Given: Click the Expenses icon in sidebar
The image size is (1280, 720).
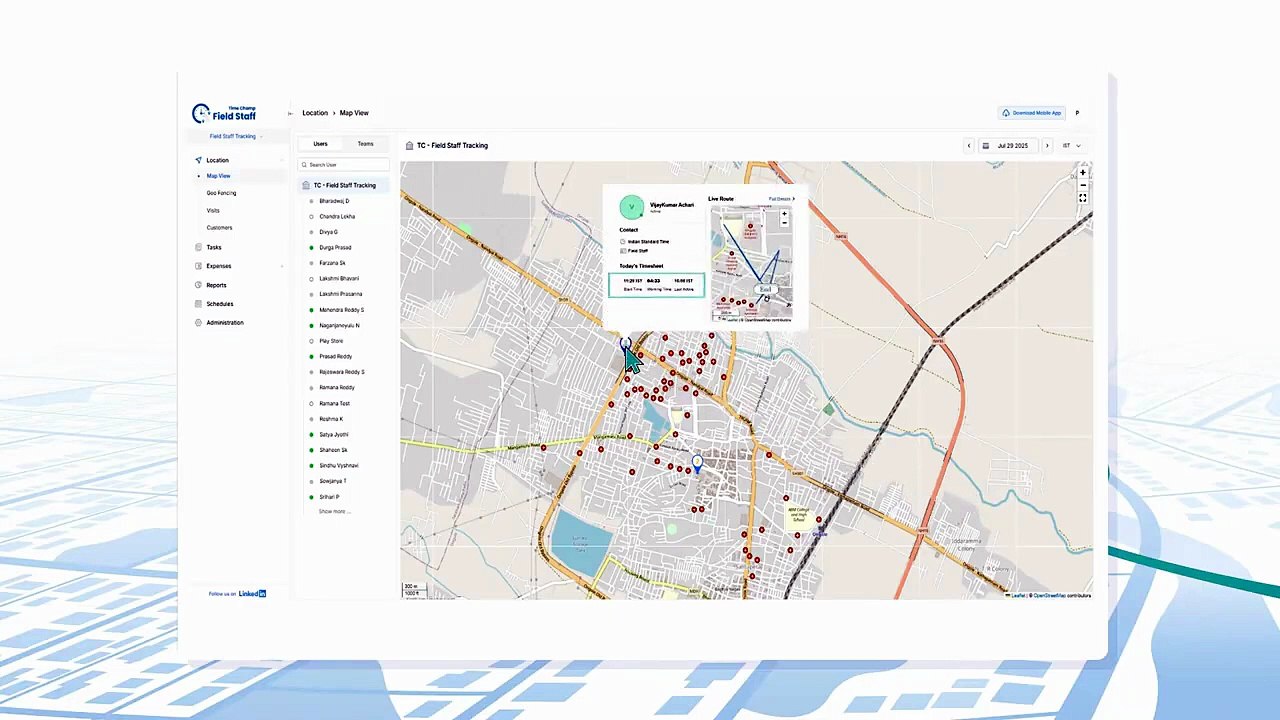Looking at the screenshot, I should [x=198, y=266].
